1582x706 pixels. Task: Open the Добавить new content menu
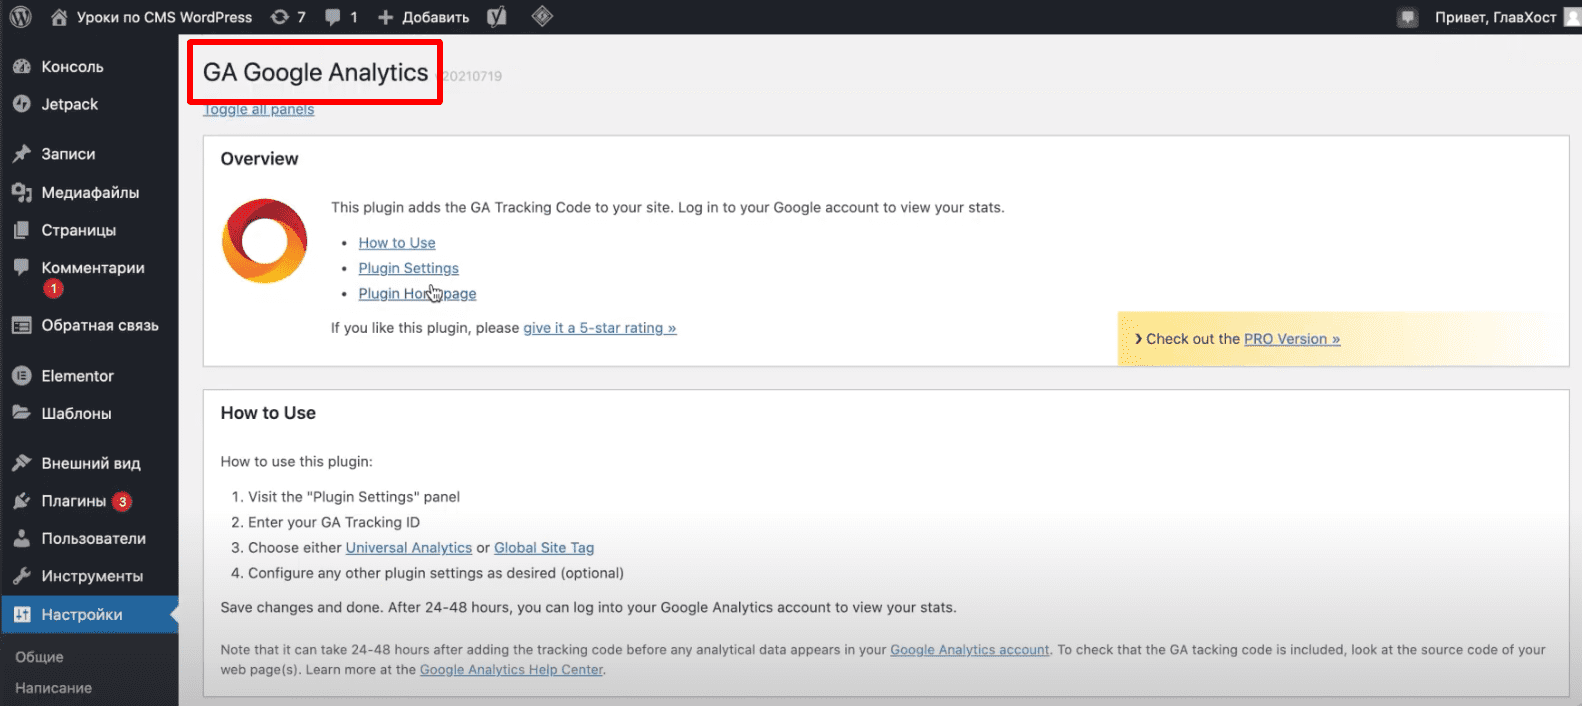click(x=423, y=17)
